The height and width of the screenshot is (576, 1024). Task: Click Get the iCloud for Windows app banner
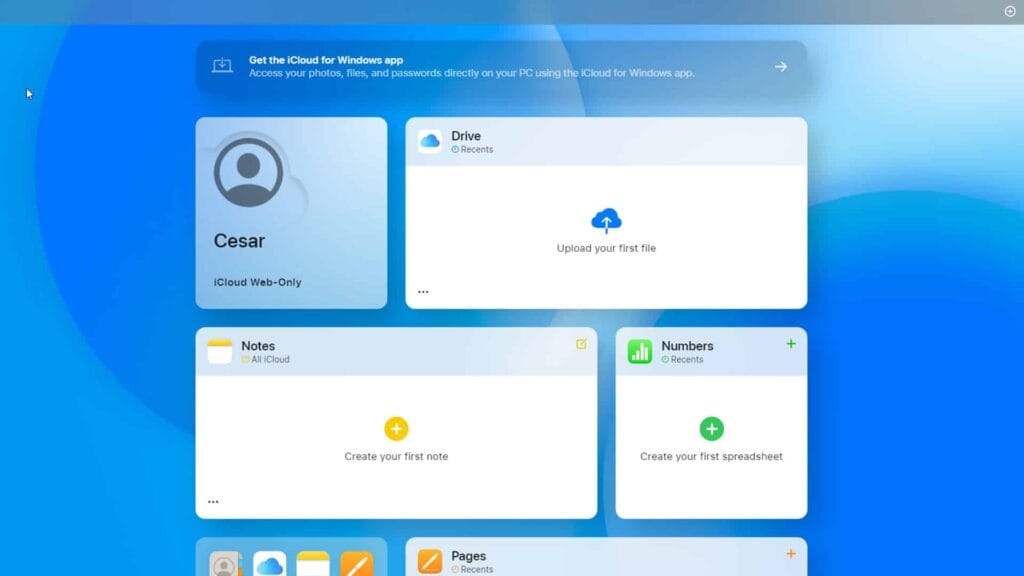pyautogui.click(x=471, y=66)
